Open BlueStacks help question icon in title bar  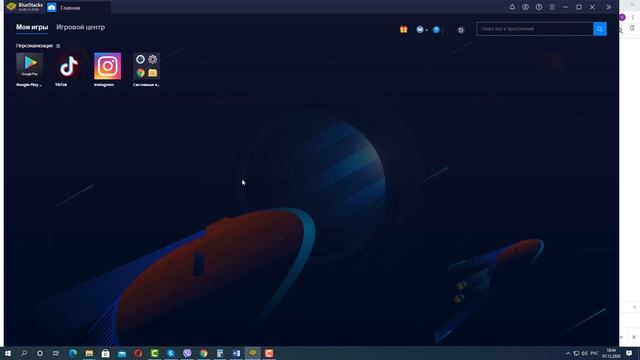[539, 7]
